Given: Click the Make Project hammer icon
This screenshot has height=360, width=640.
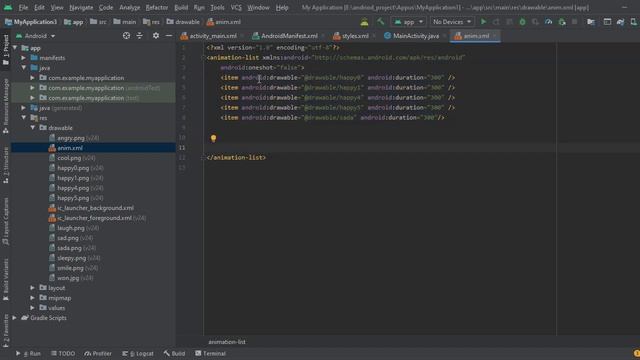Looking at the screenshot, I should point(380,22).
